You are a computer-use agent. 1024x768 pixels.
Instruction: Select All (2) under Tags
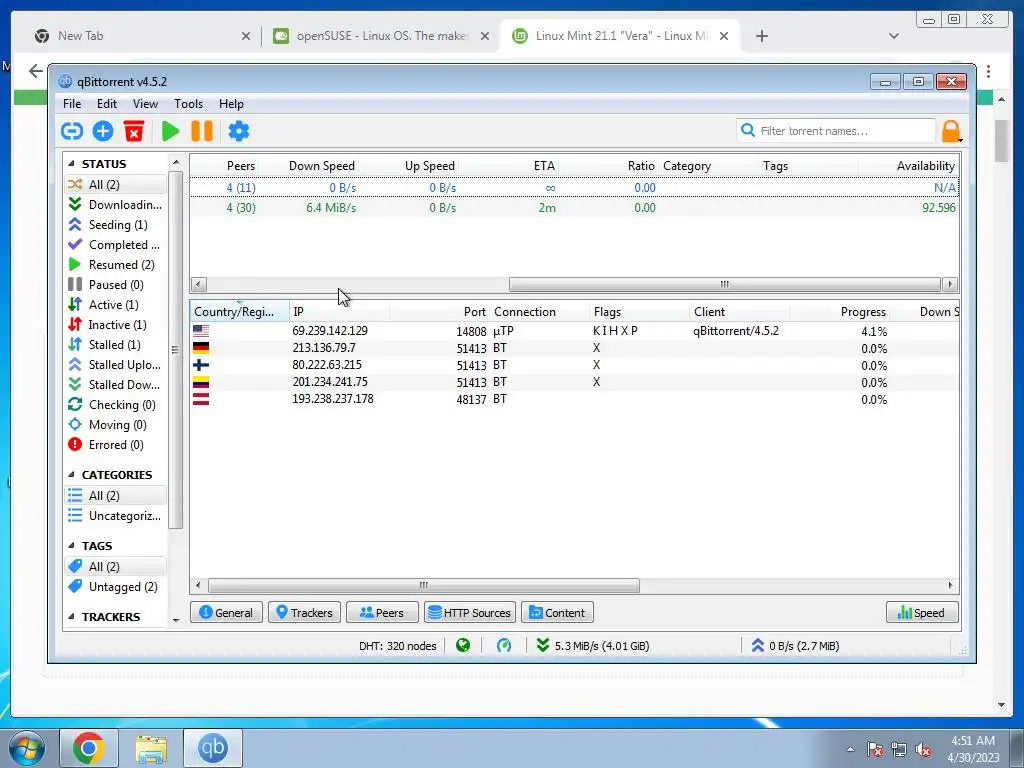[x=116, y=567]
